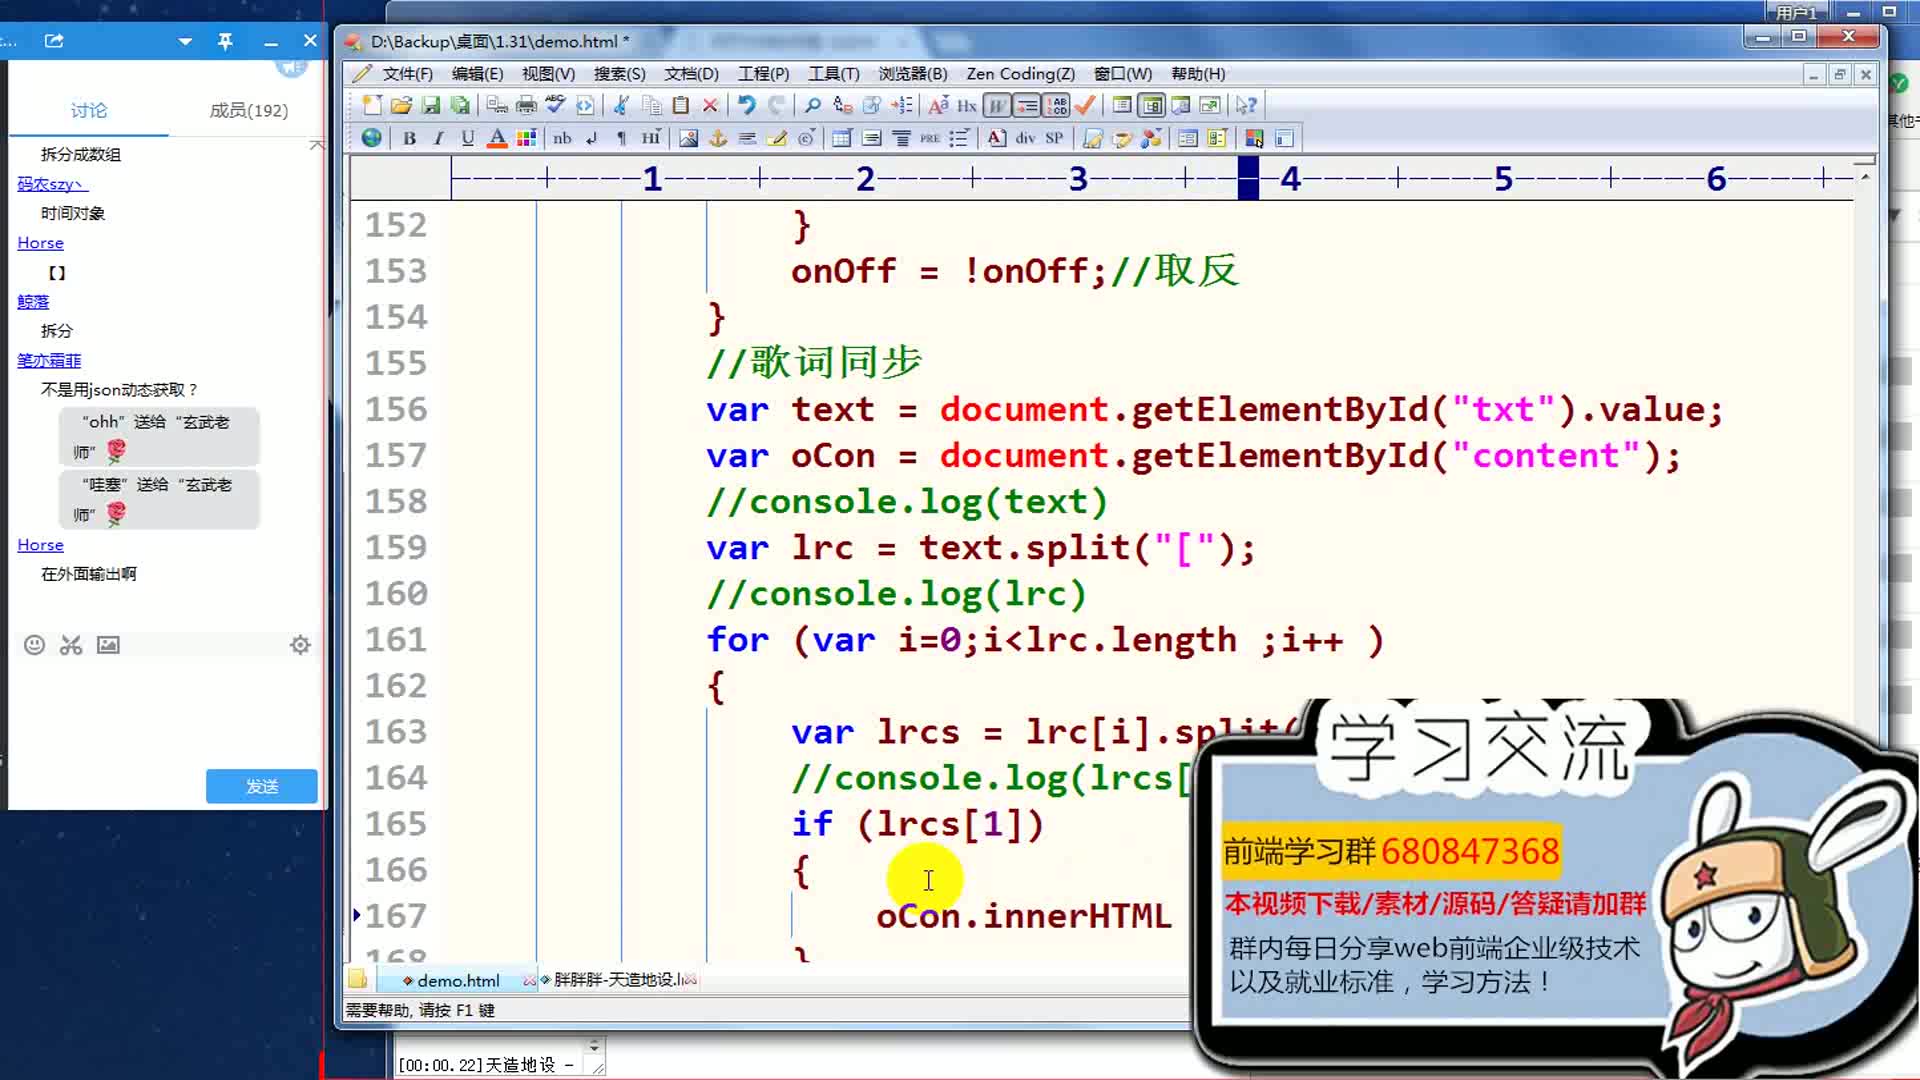Open the 搜索(S) menu
1920x1080 pixels.
[x=619, y=74]
